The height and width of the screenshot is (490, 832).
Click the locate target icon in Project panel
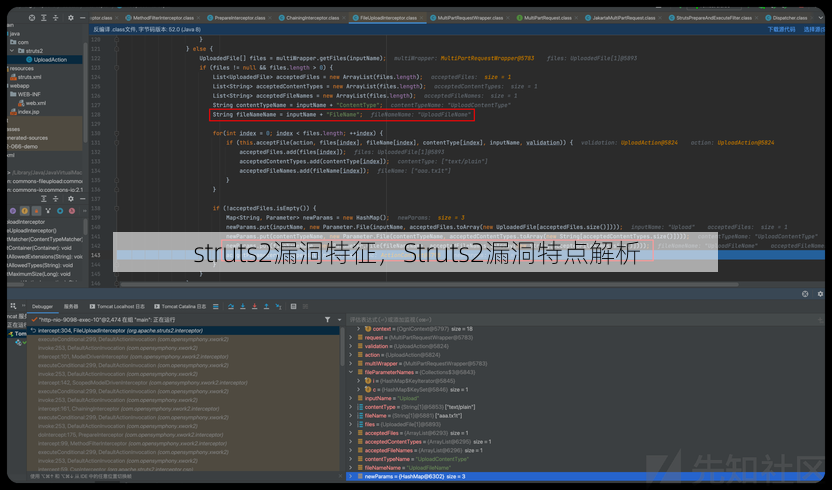point(32,18)
